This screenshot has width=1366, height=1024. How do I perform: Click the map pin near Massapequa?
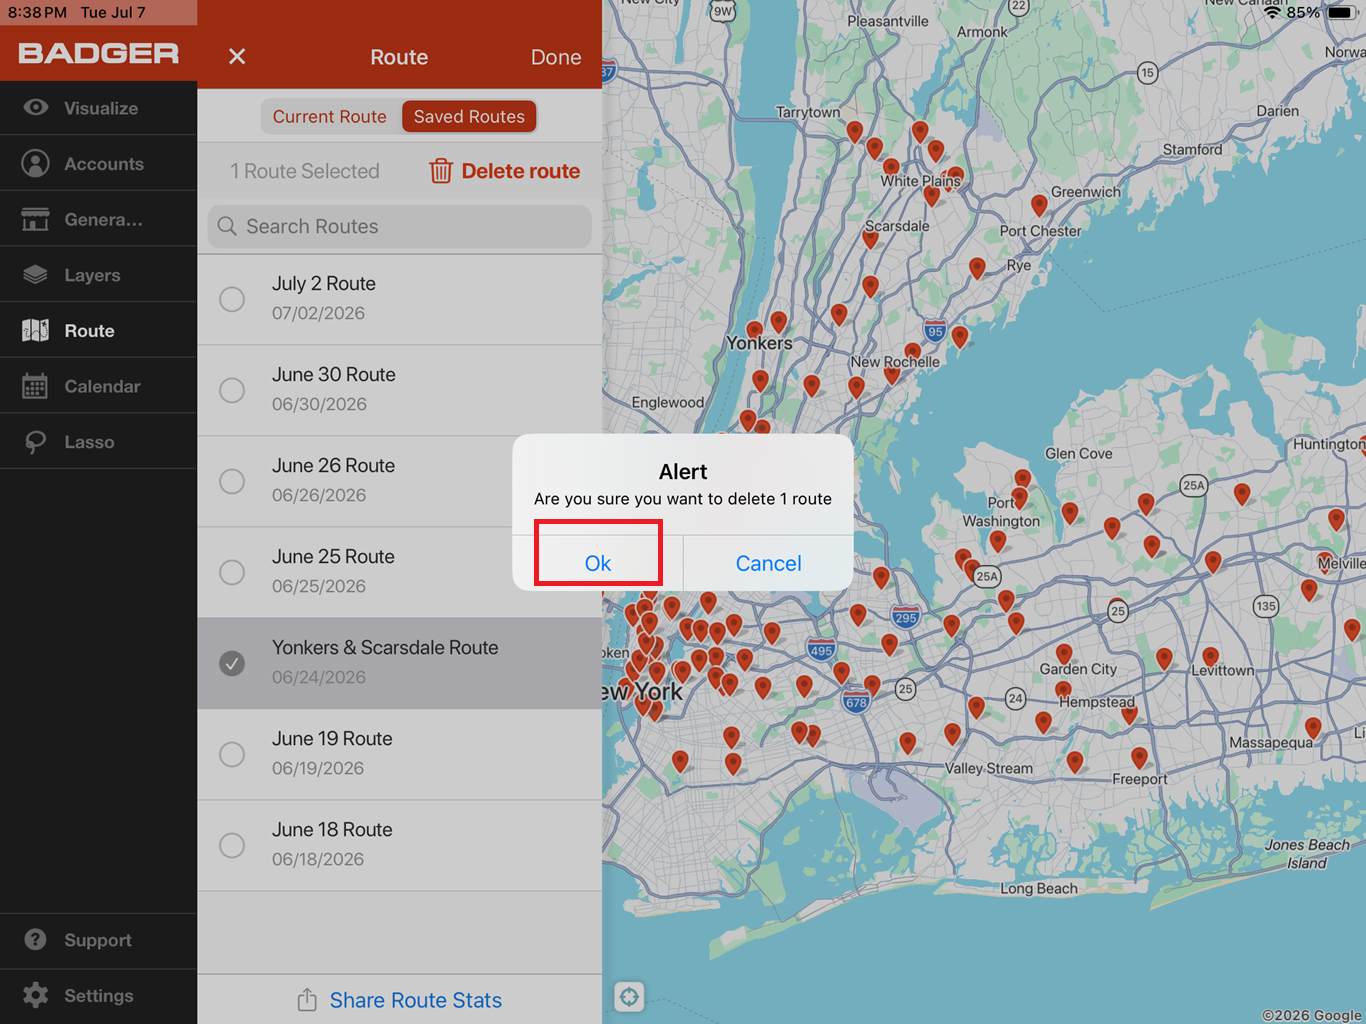pos(1313,728)
